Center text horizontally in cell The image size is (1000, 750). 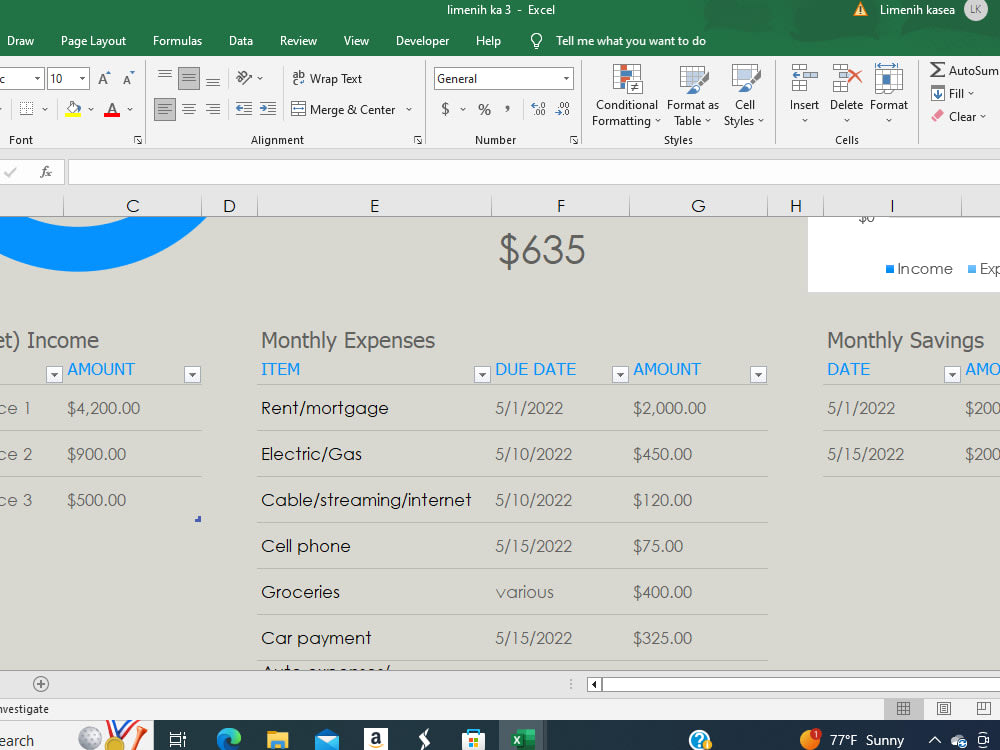pos(189,109)
